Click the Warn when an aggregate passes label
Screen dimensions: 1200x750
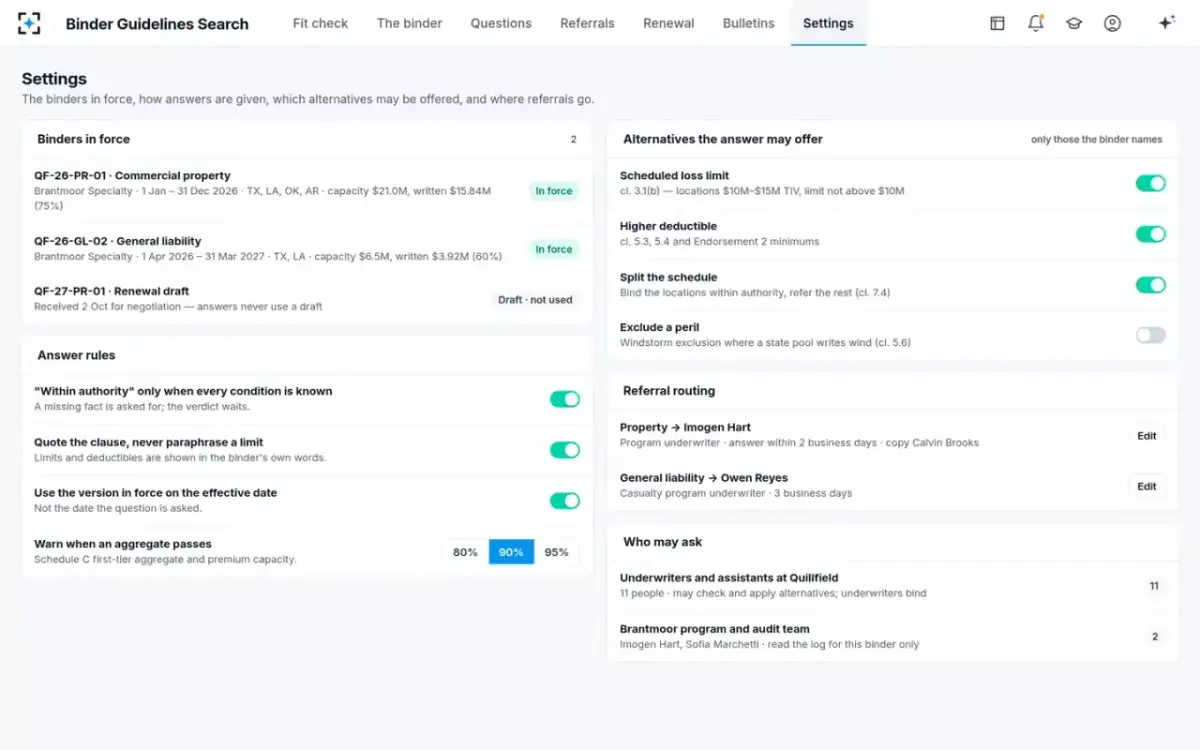[x=123, y=544]
